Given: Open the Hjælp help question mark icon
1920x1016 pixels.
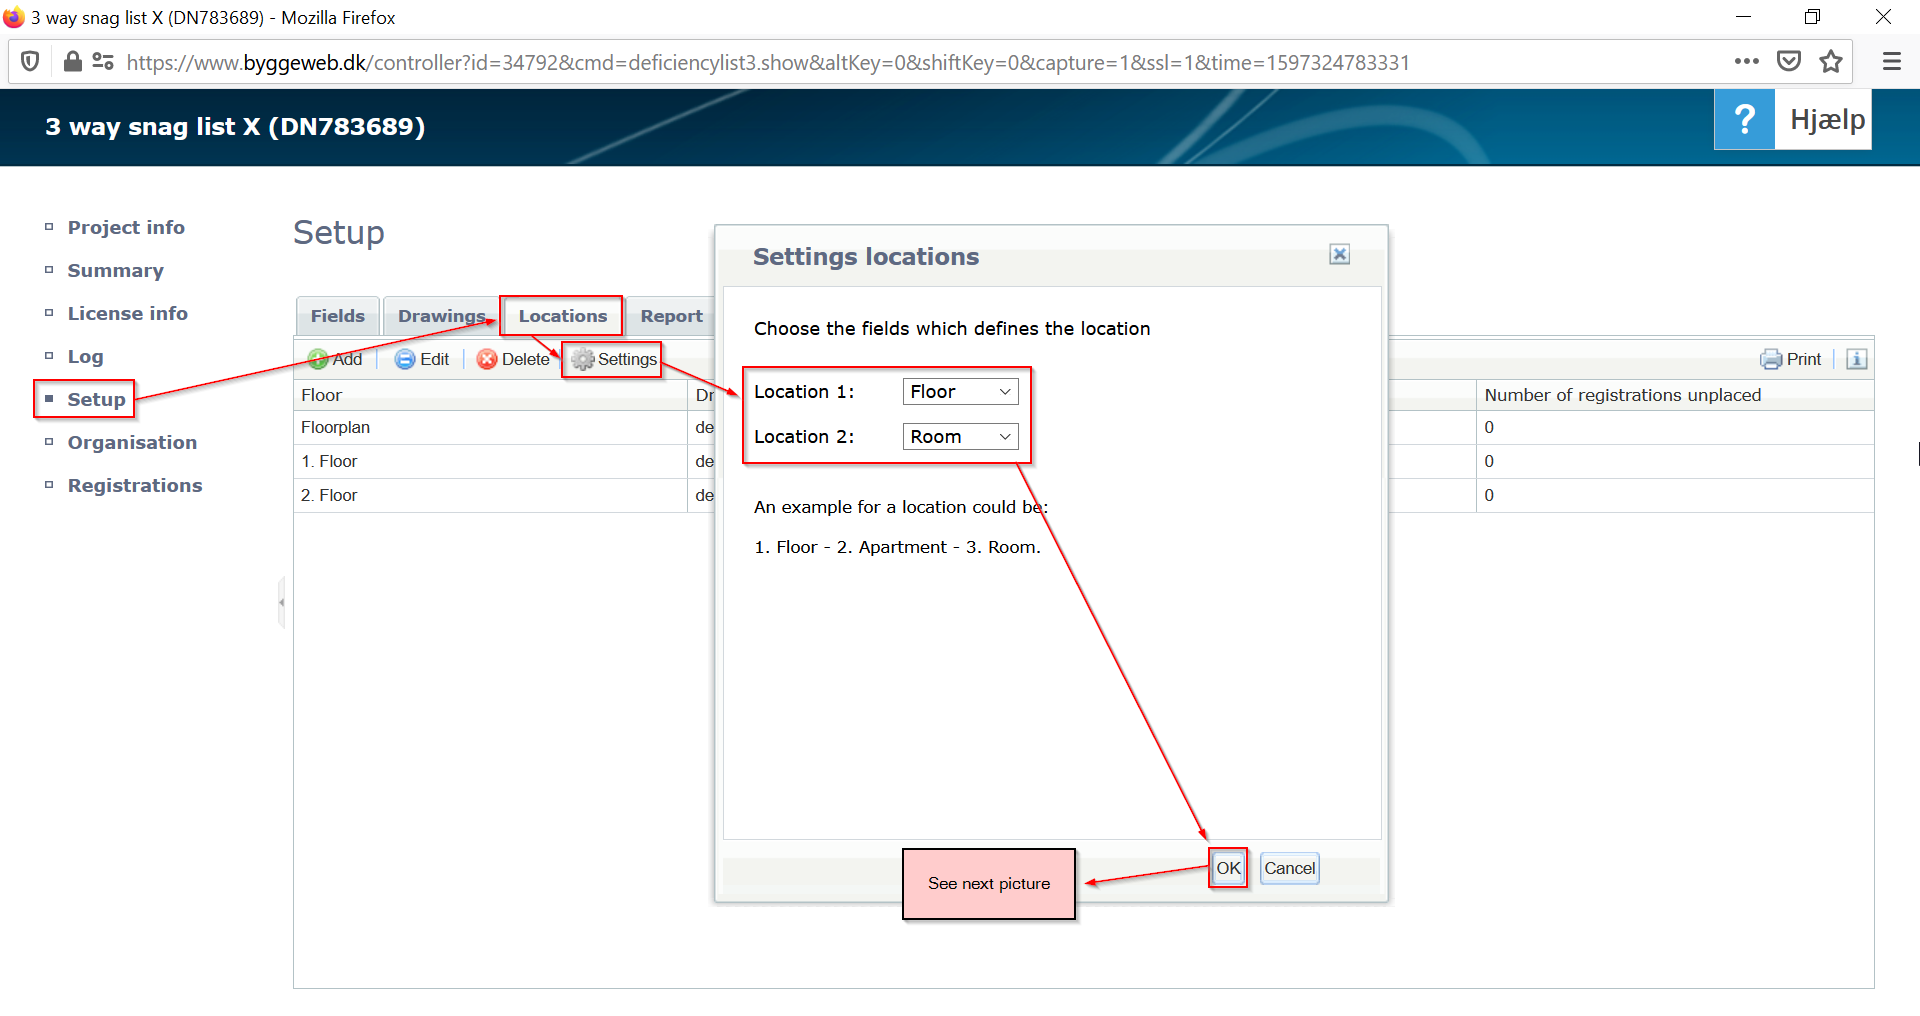Looking at the screenshot, I should pos(1744,119).
